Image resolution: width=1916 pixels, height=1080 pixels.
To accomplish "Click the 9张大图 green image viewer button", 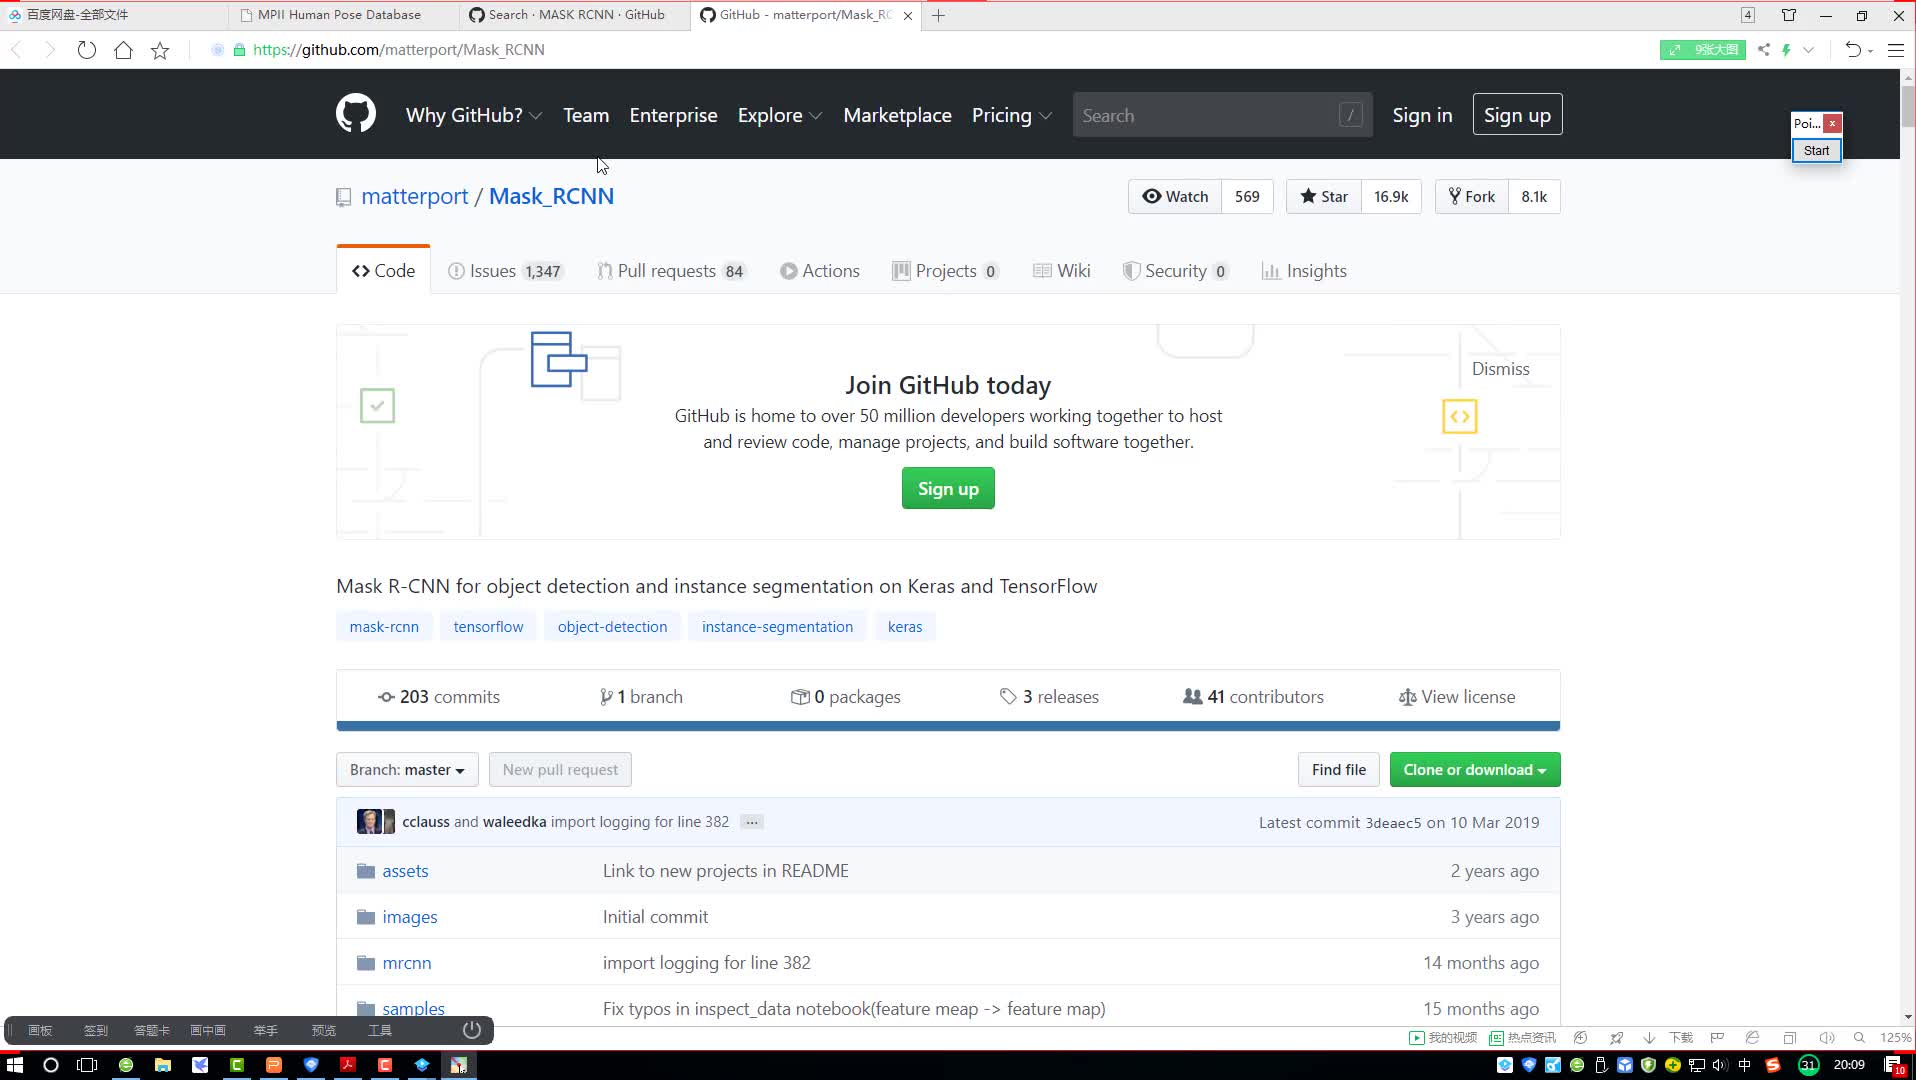I will click(x=1702, y=50).
